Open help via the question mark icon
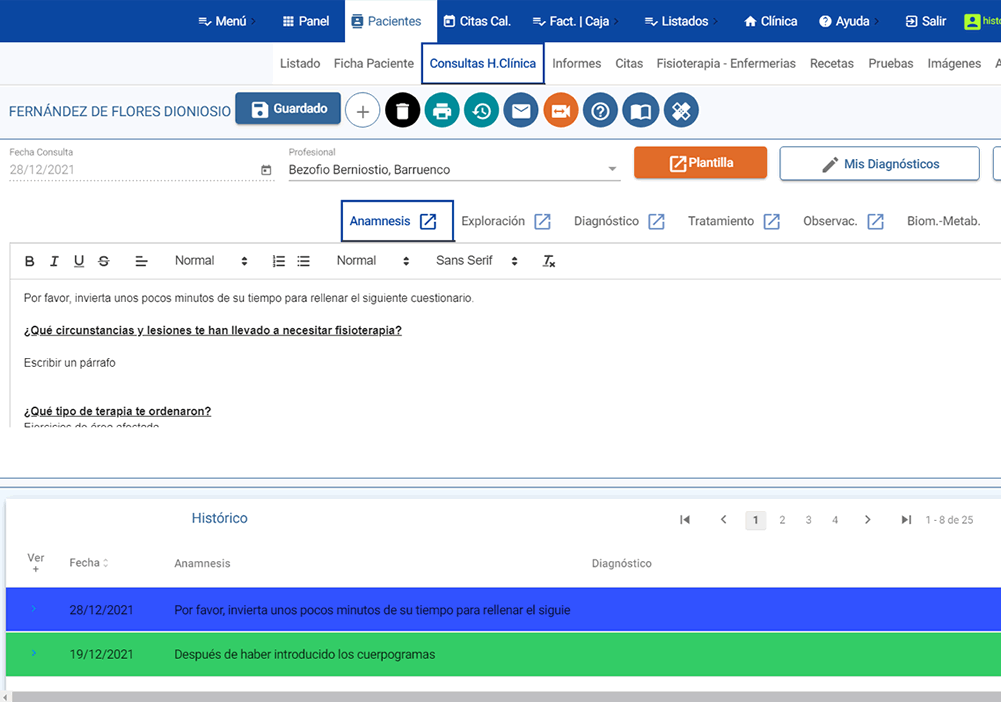Viewport: 1001px width, 702px height. (601, 110)
